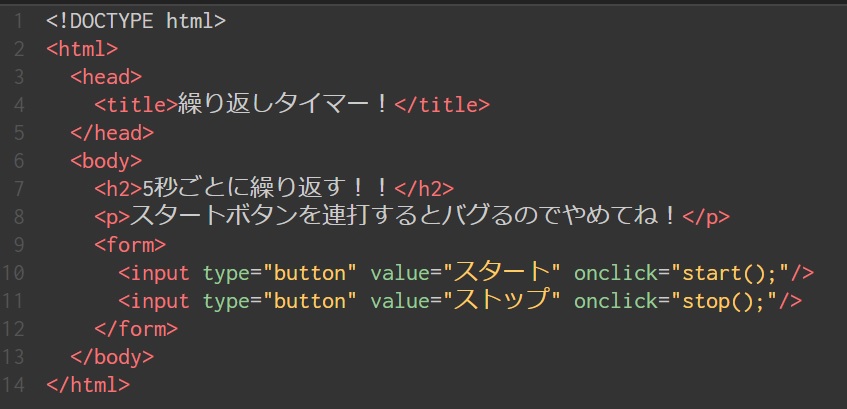The width and height of the screenshot is (847, 409).
Task: Click the DOCTYPE html declaration
Action: coord(136,20)
